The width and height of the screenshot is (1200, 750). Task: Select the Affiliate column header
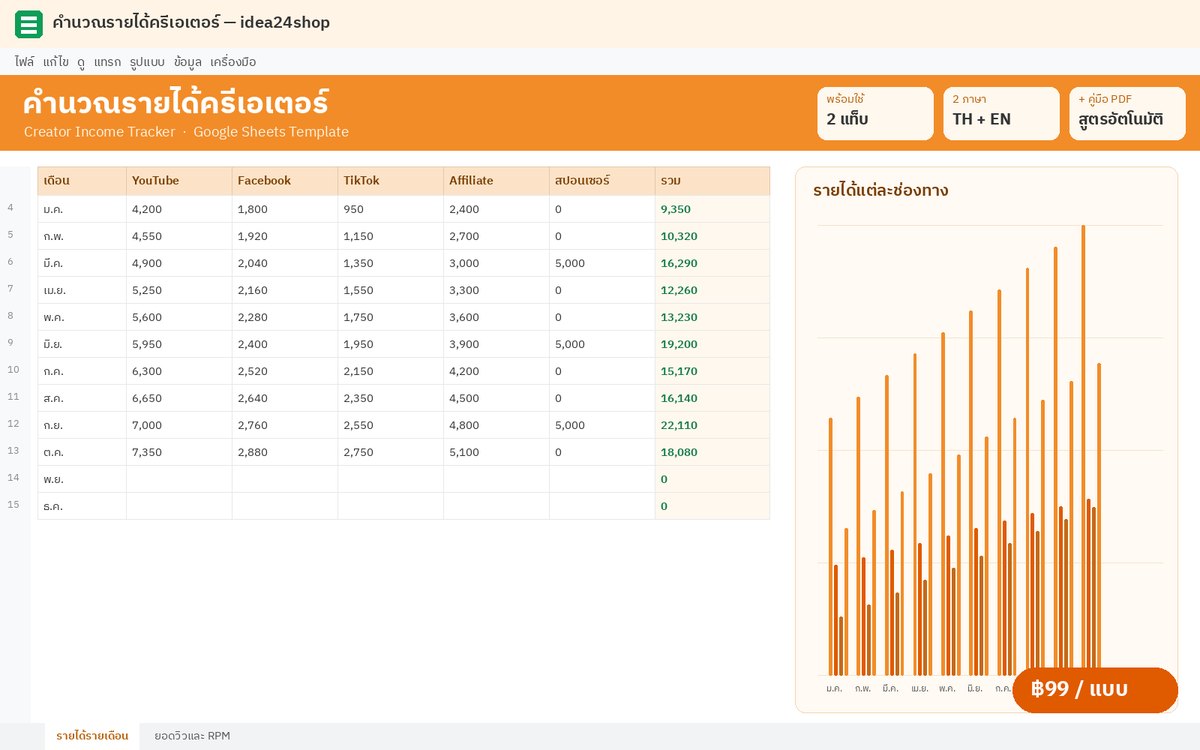point(497,181)
